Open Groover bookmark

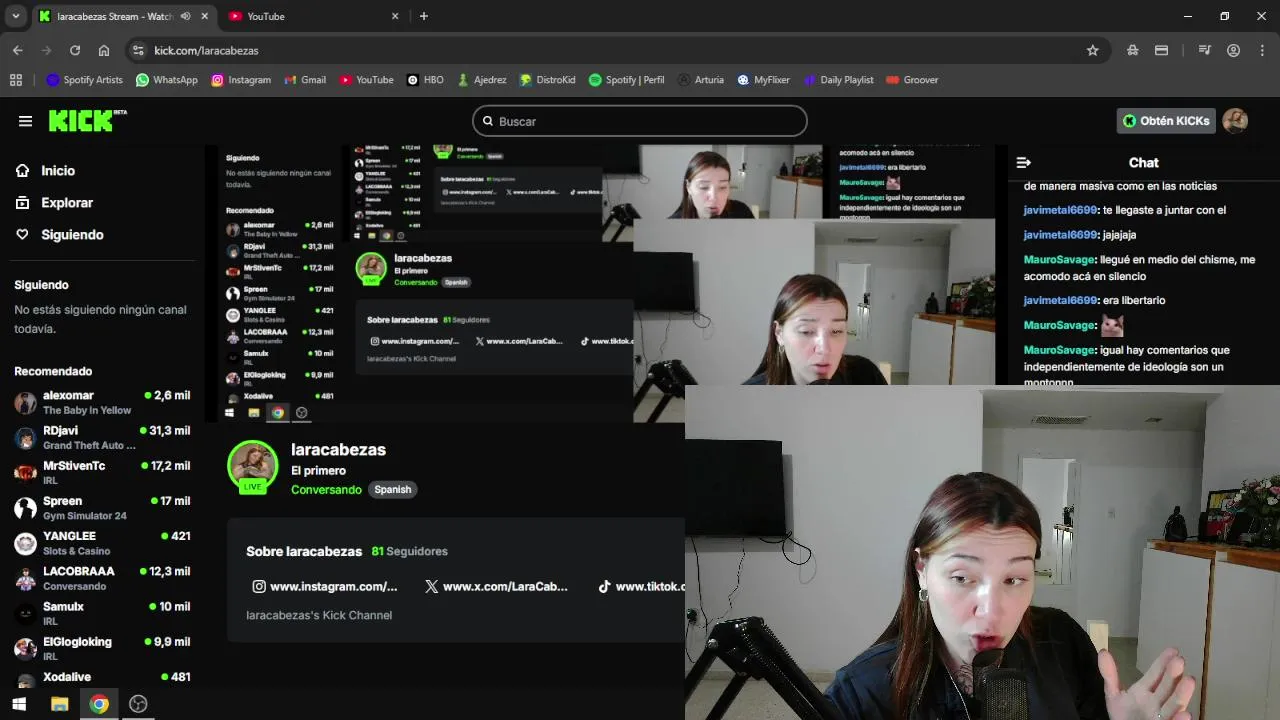tap(912, 80)
